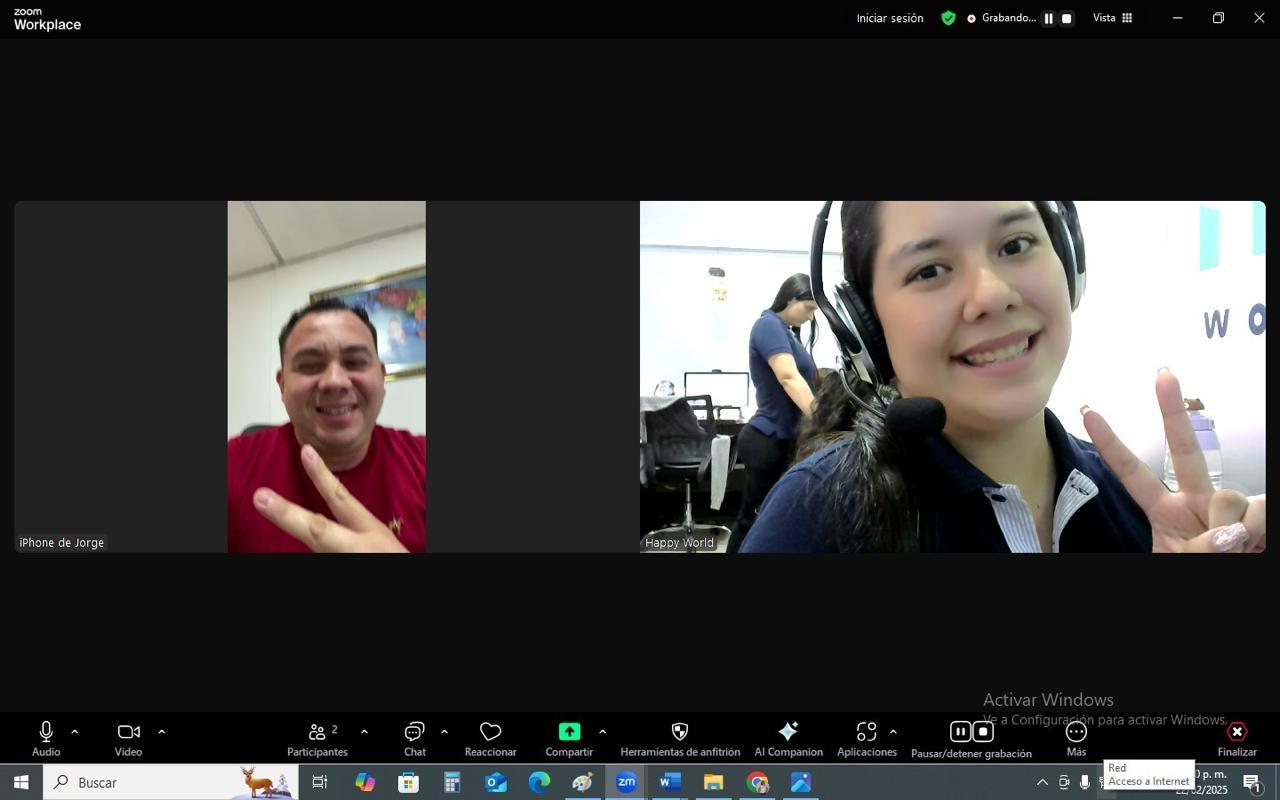The image size is (1280, 800).
Task: Open Chrome from the taskbar
Action: [757, 782]
